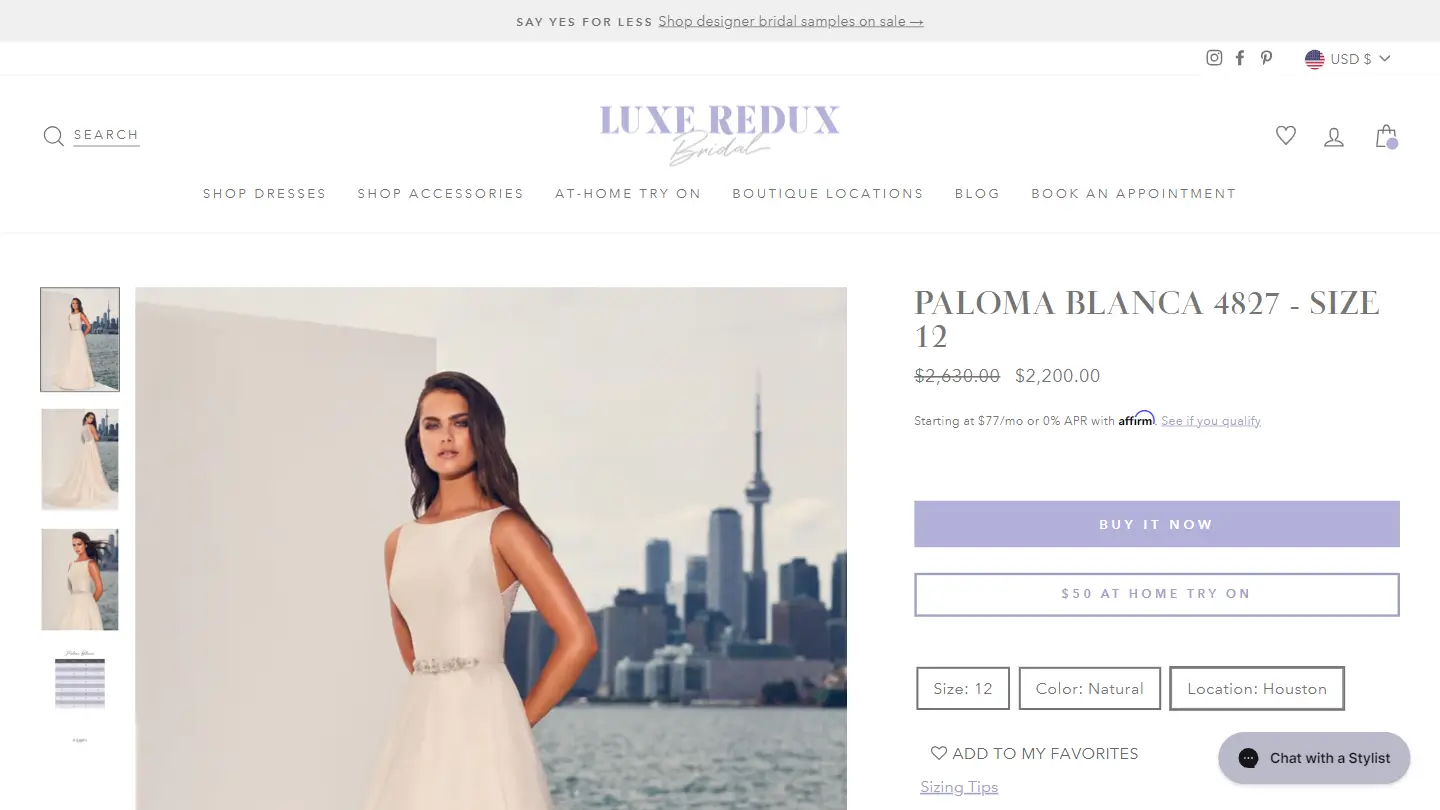This screenshot has height=810, width=1440.
Task: Open the account profile icon
Action: tap(1334, 136)
